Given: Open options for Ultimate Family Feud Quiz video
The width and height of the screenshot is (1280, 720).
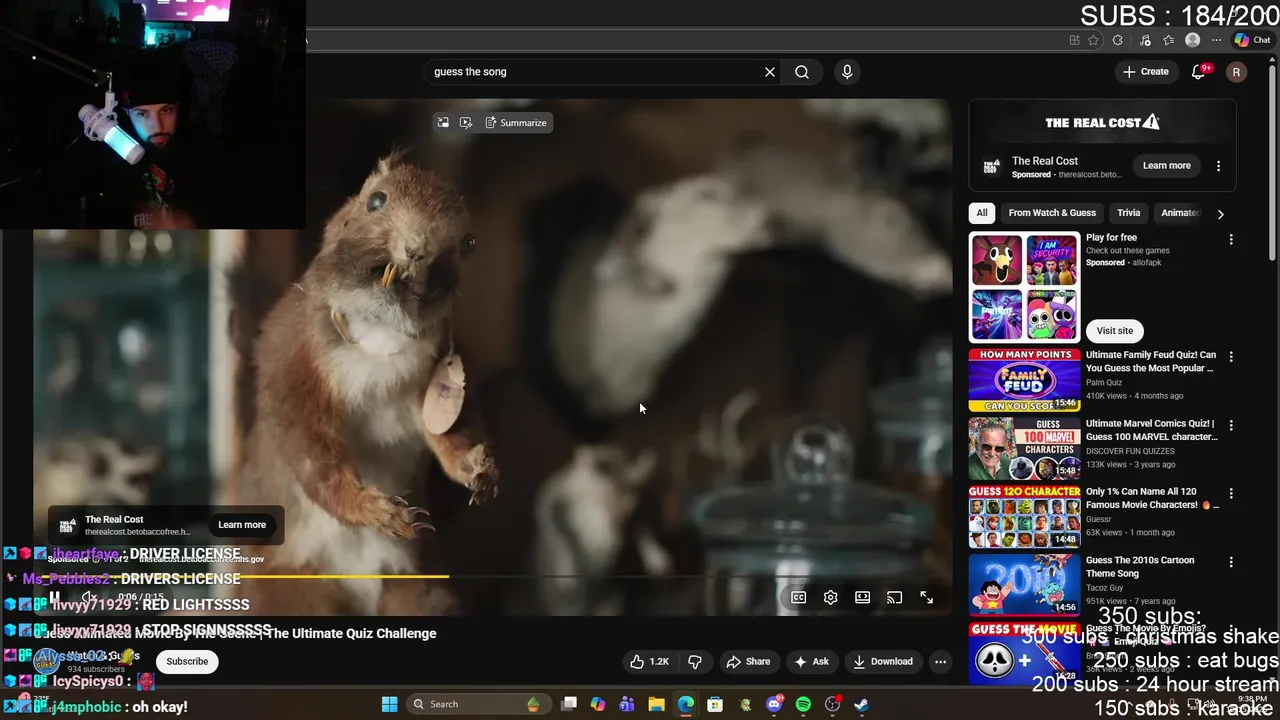Looking at the screenshot, I should pos(1231,357).
